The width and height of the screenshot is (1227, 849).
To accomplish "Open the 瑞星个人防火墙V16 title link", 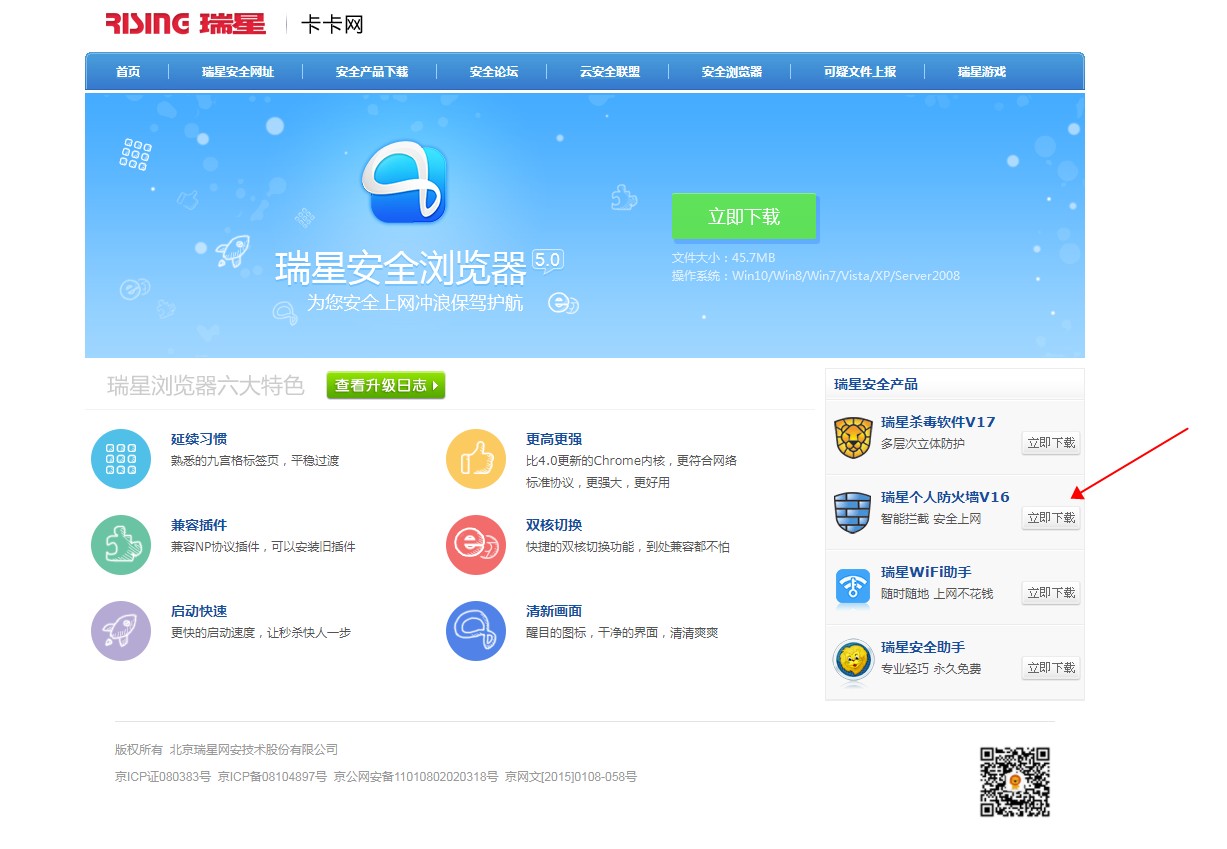I will (945, 497).
